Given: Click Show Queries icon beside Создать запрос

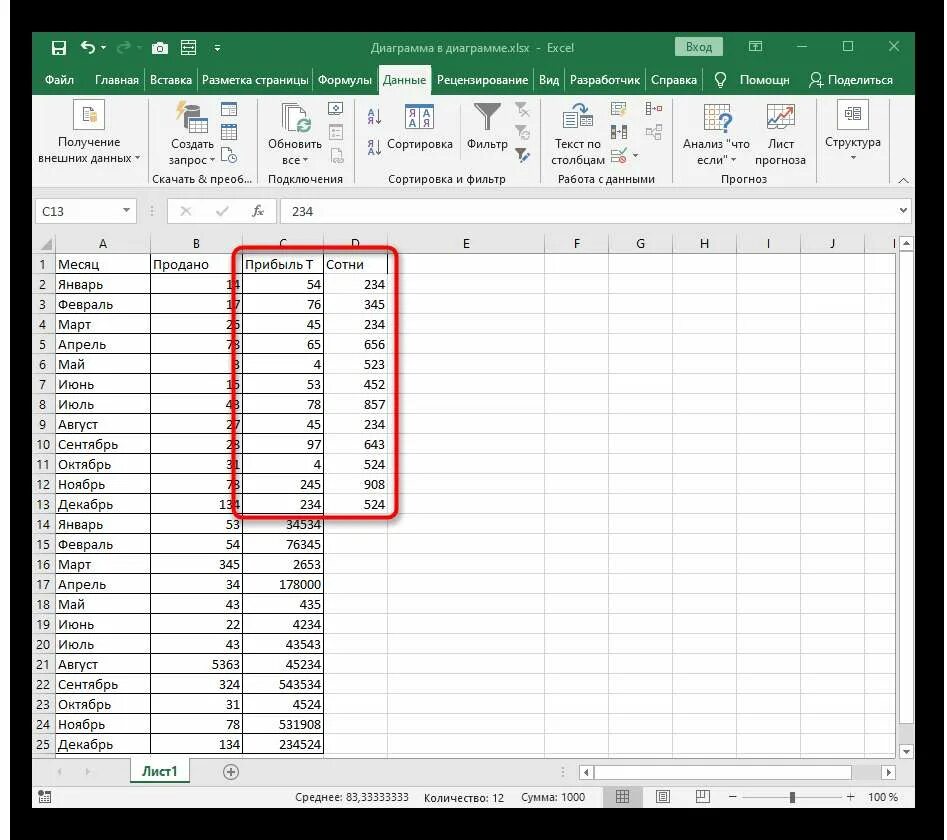Looking at the screenshot, I should 229,109.
